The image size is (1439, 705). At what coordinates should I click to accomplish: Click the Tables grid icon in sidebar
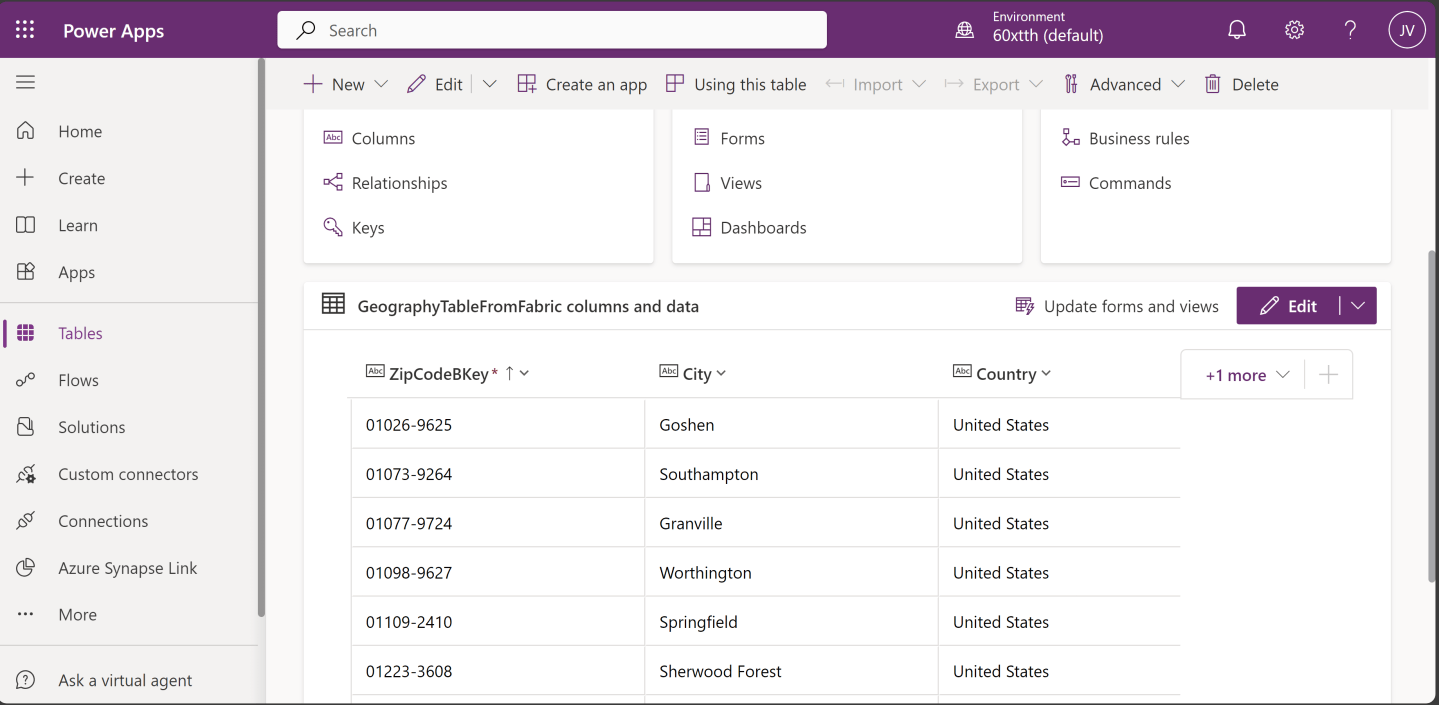[26, 333]
